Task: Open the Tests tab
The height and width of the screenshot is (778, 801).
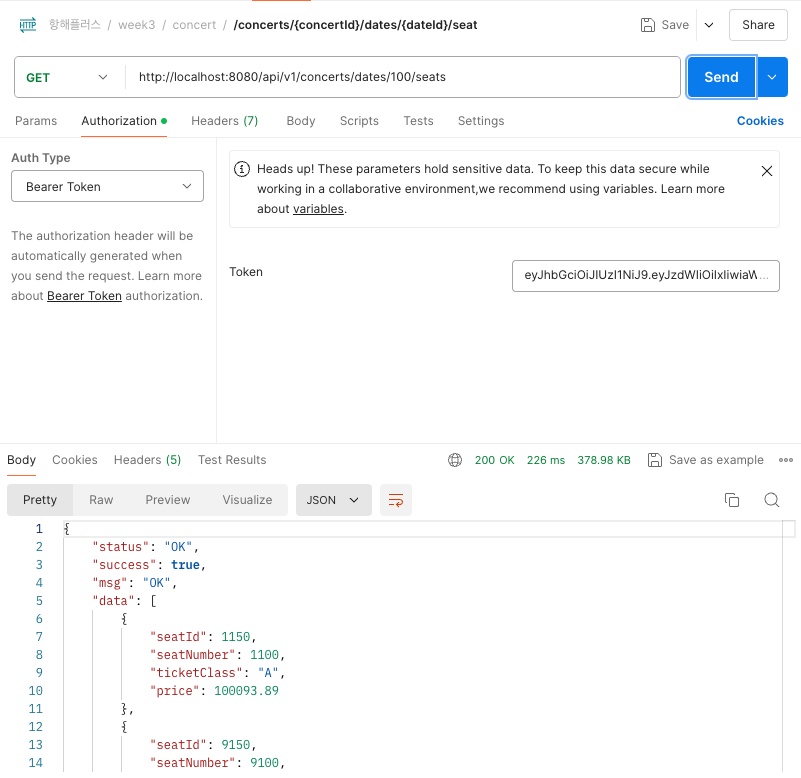Action: [418, 121]
